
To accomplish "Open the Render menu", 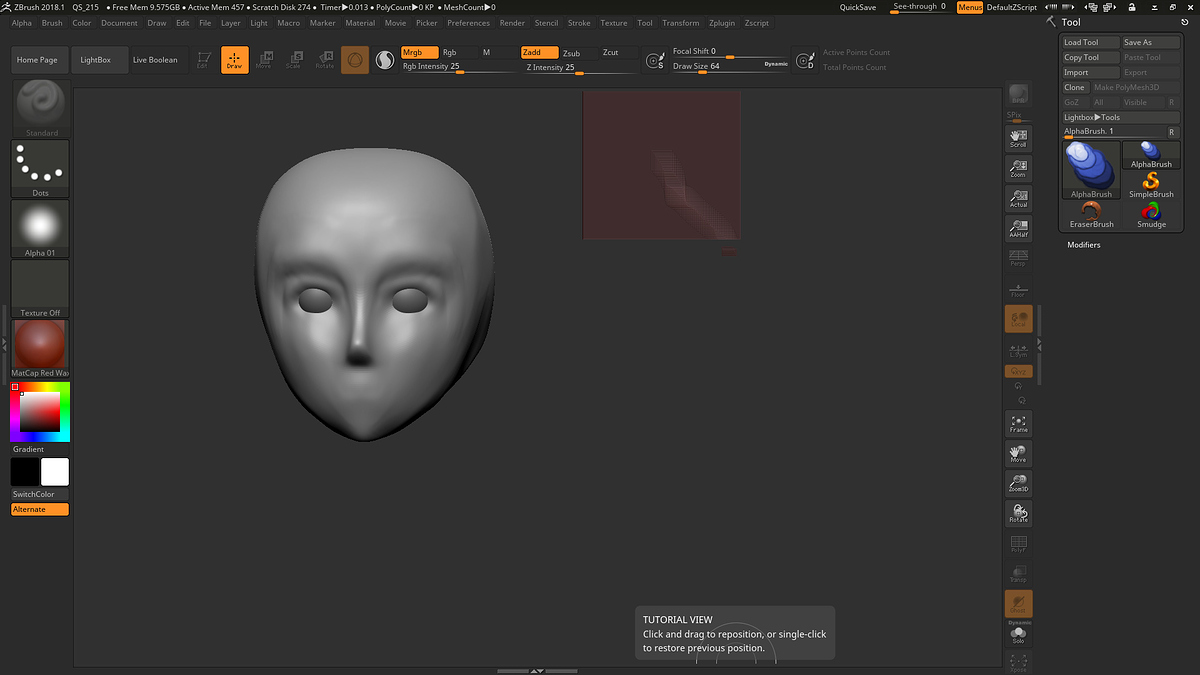I will click(x=512, y=23).
